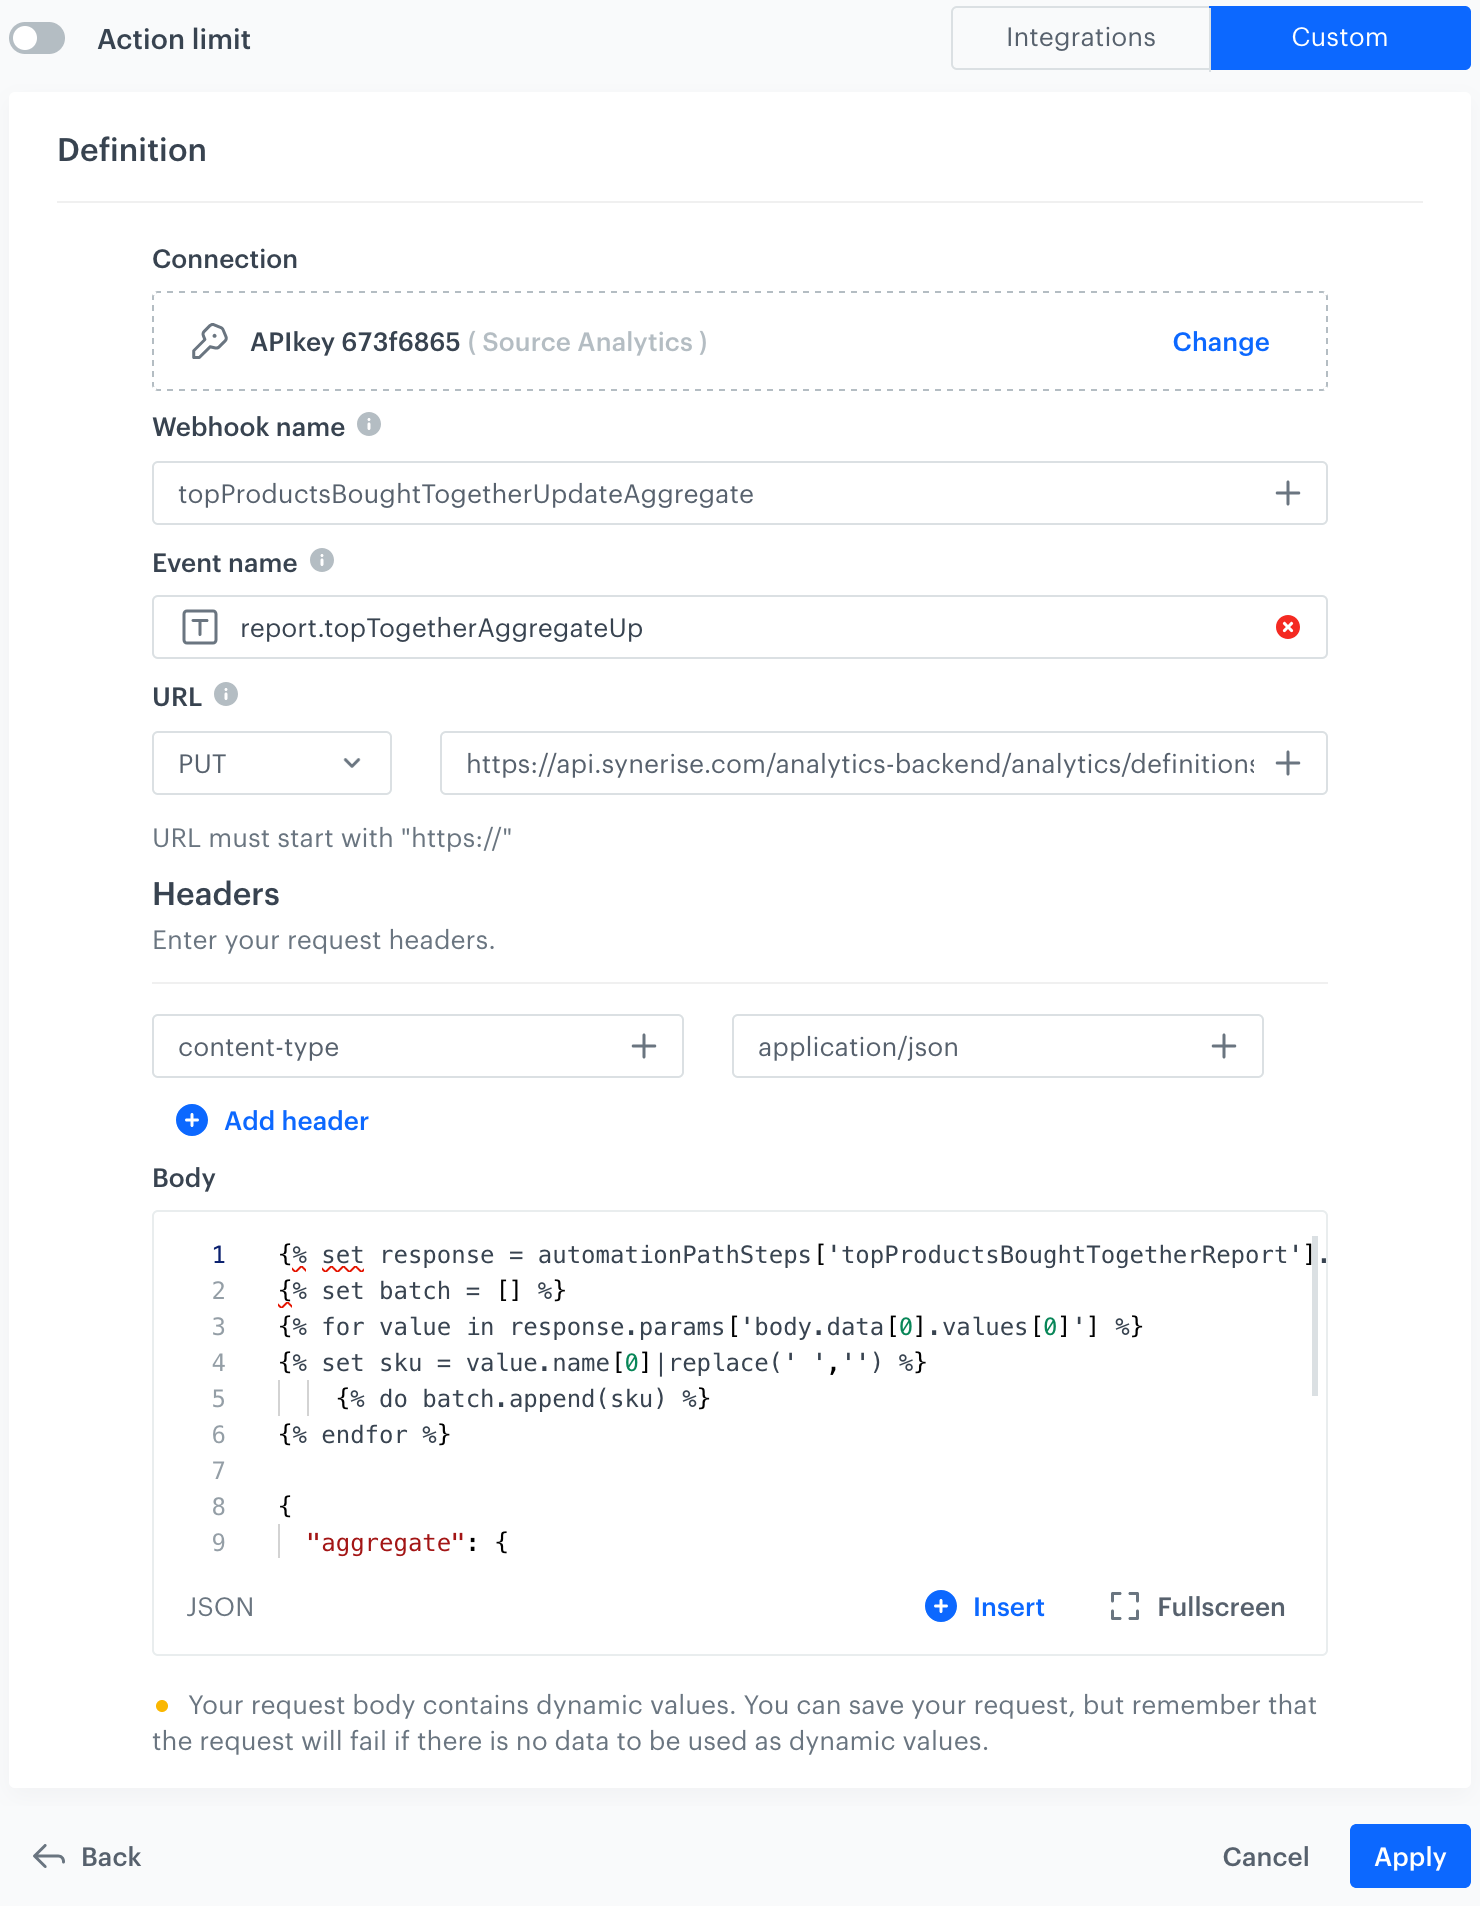Click the info icon beside Event name

click(322, 561)
